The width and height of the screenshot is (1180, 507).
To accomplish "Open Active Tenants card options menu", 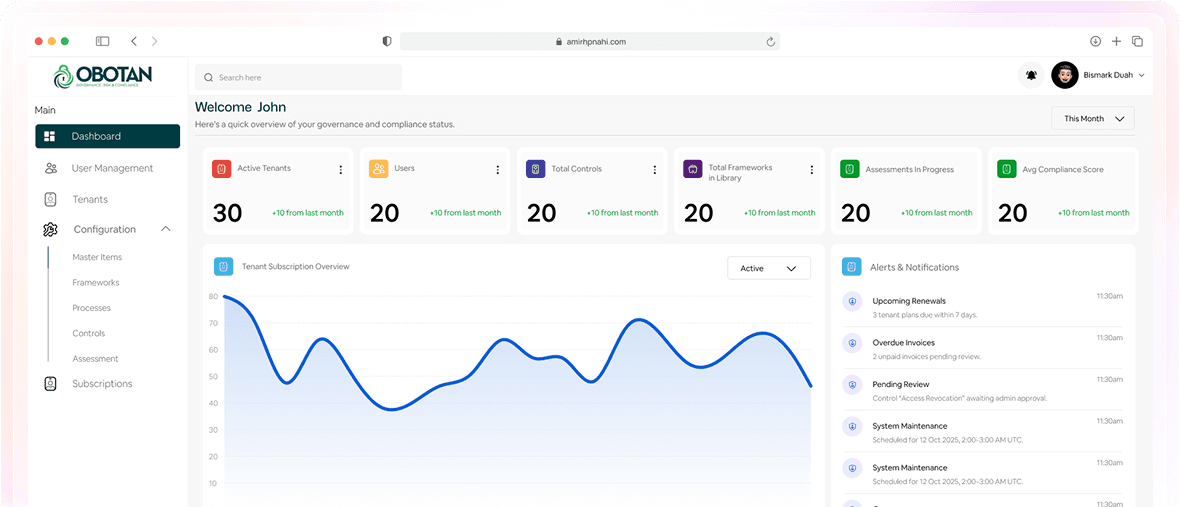I will (341, 170).
